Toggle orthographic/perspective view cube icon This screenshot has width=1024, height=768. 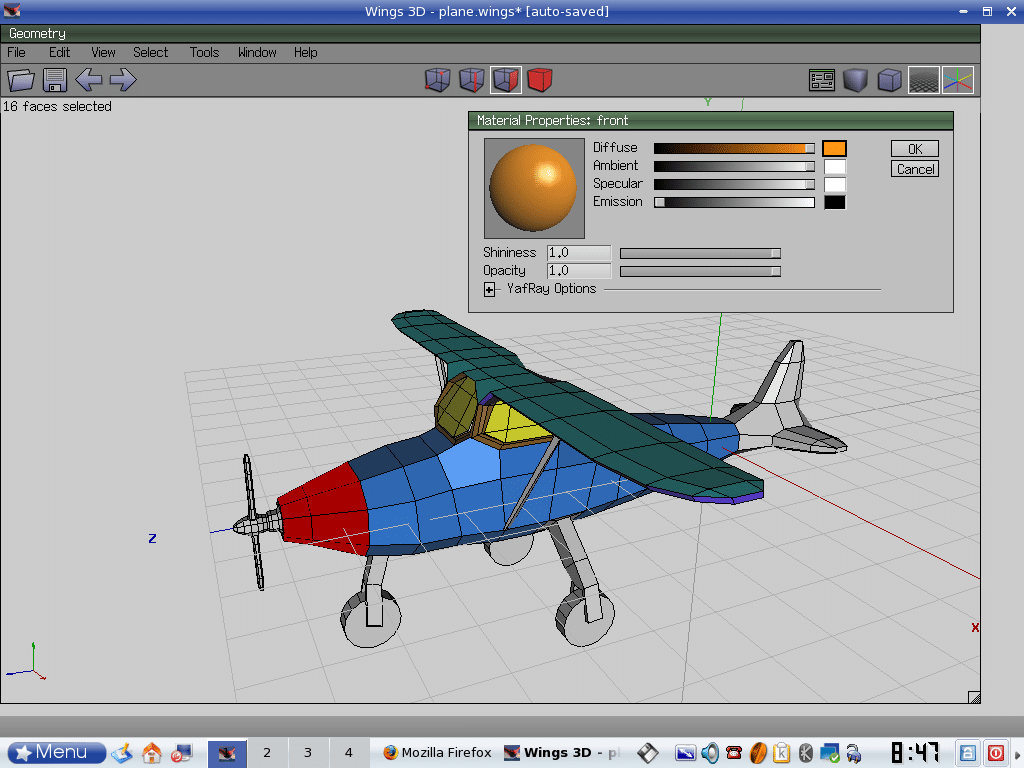click(x=889, y=80)
